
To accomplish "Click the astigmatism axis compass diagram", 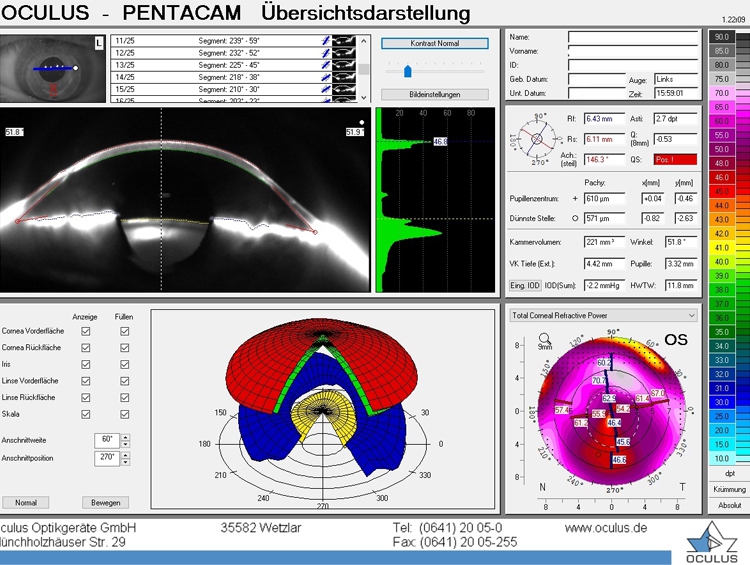I will click(537, 139).
